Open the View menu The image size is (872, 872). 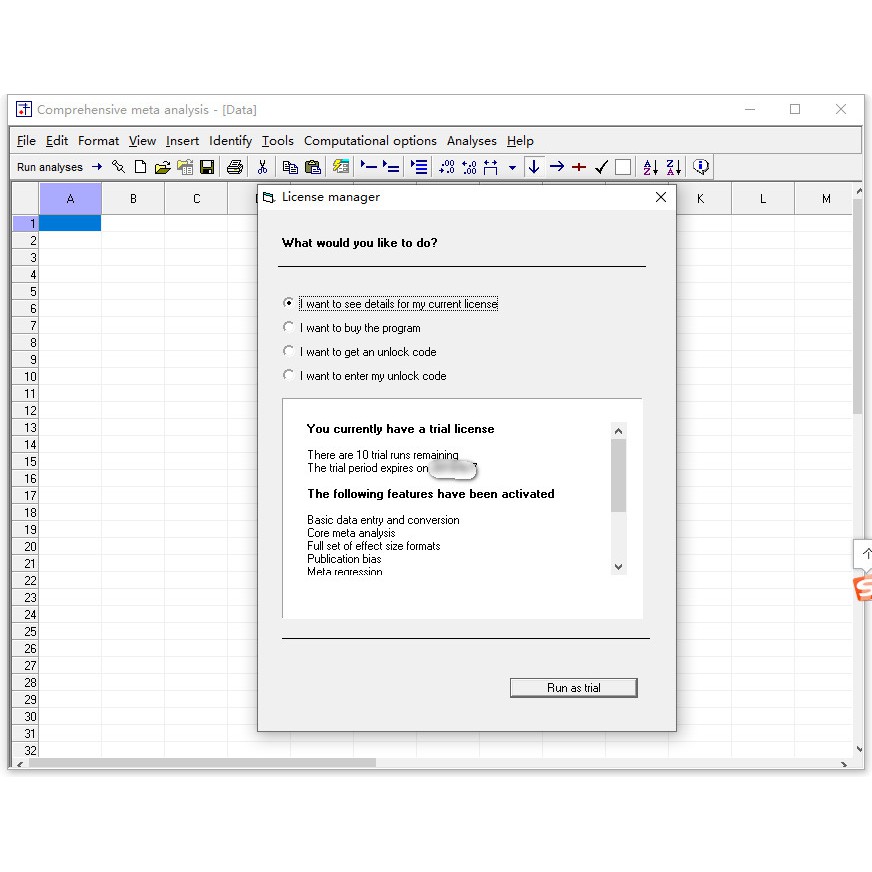pos(142,141)
